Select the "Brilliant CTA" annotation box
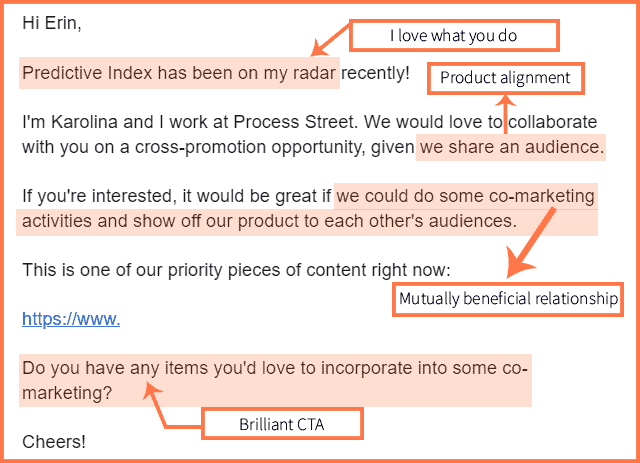 281,424
